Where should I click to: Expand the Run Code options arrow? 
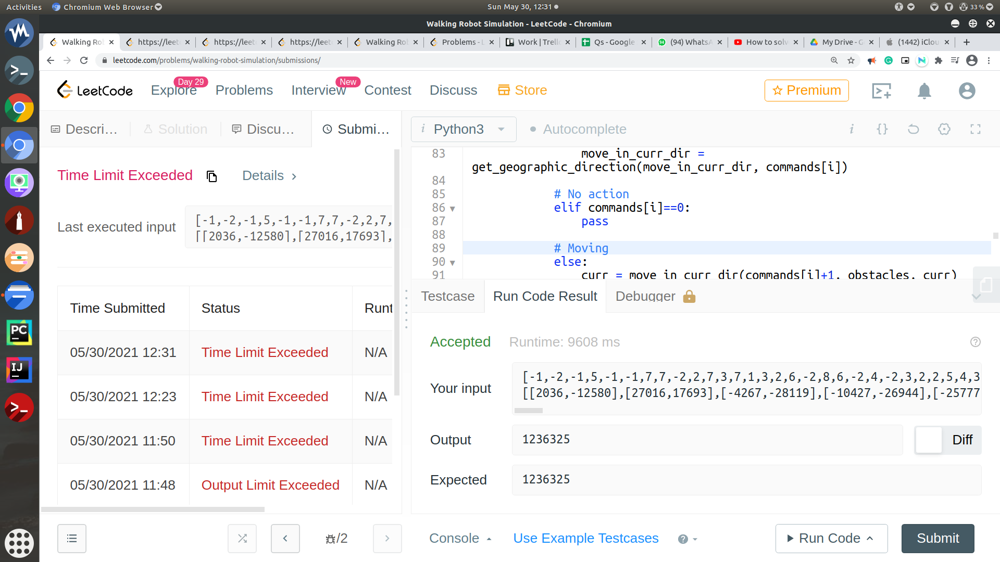click(870, 538)
